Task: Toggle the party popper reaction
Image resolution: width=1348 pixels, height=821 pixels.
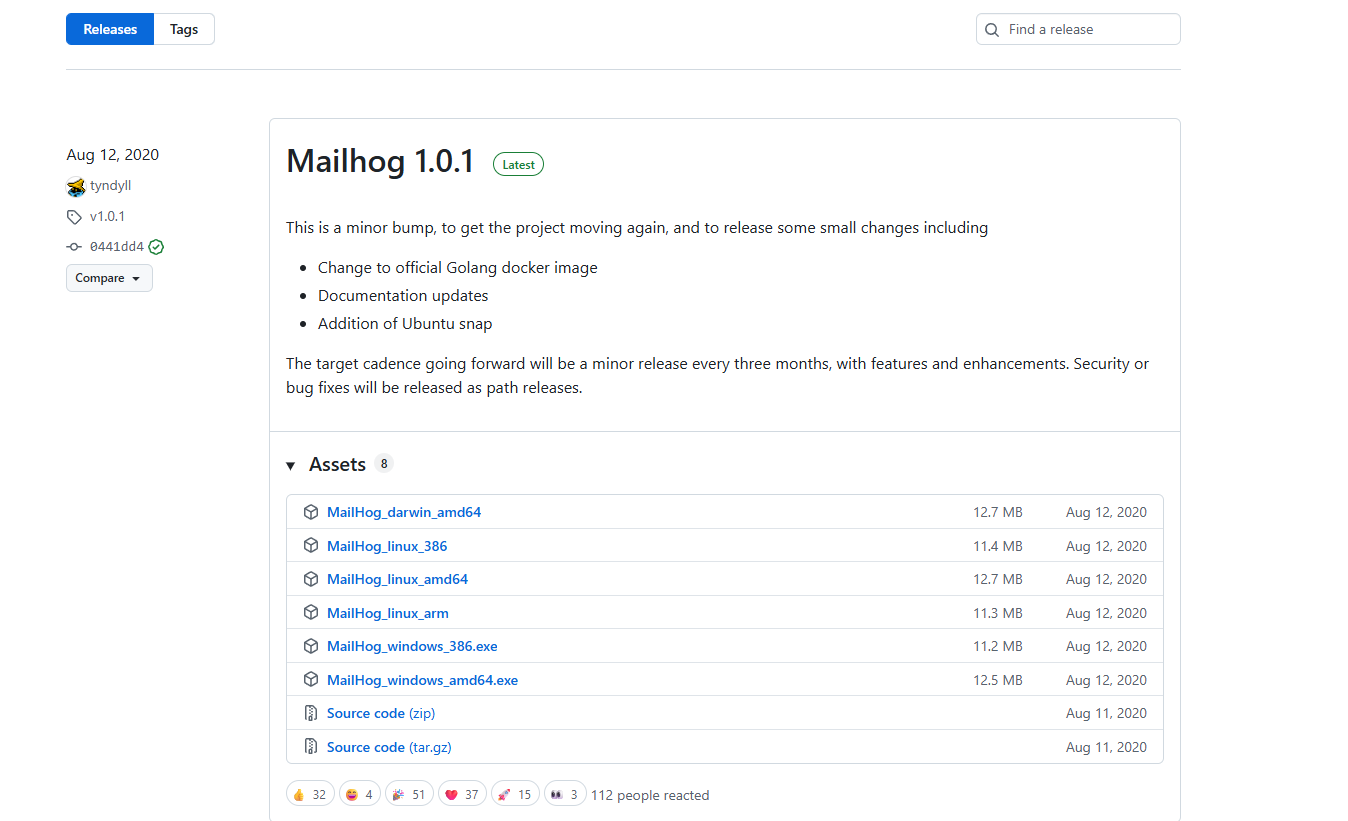Action: [x=408, y=794]
